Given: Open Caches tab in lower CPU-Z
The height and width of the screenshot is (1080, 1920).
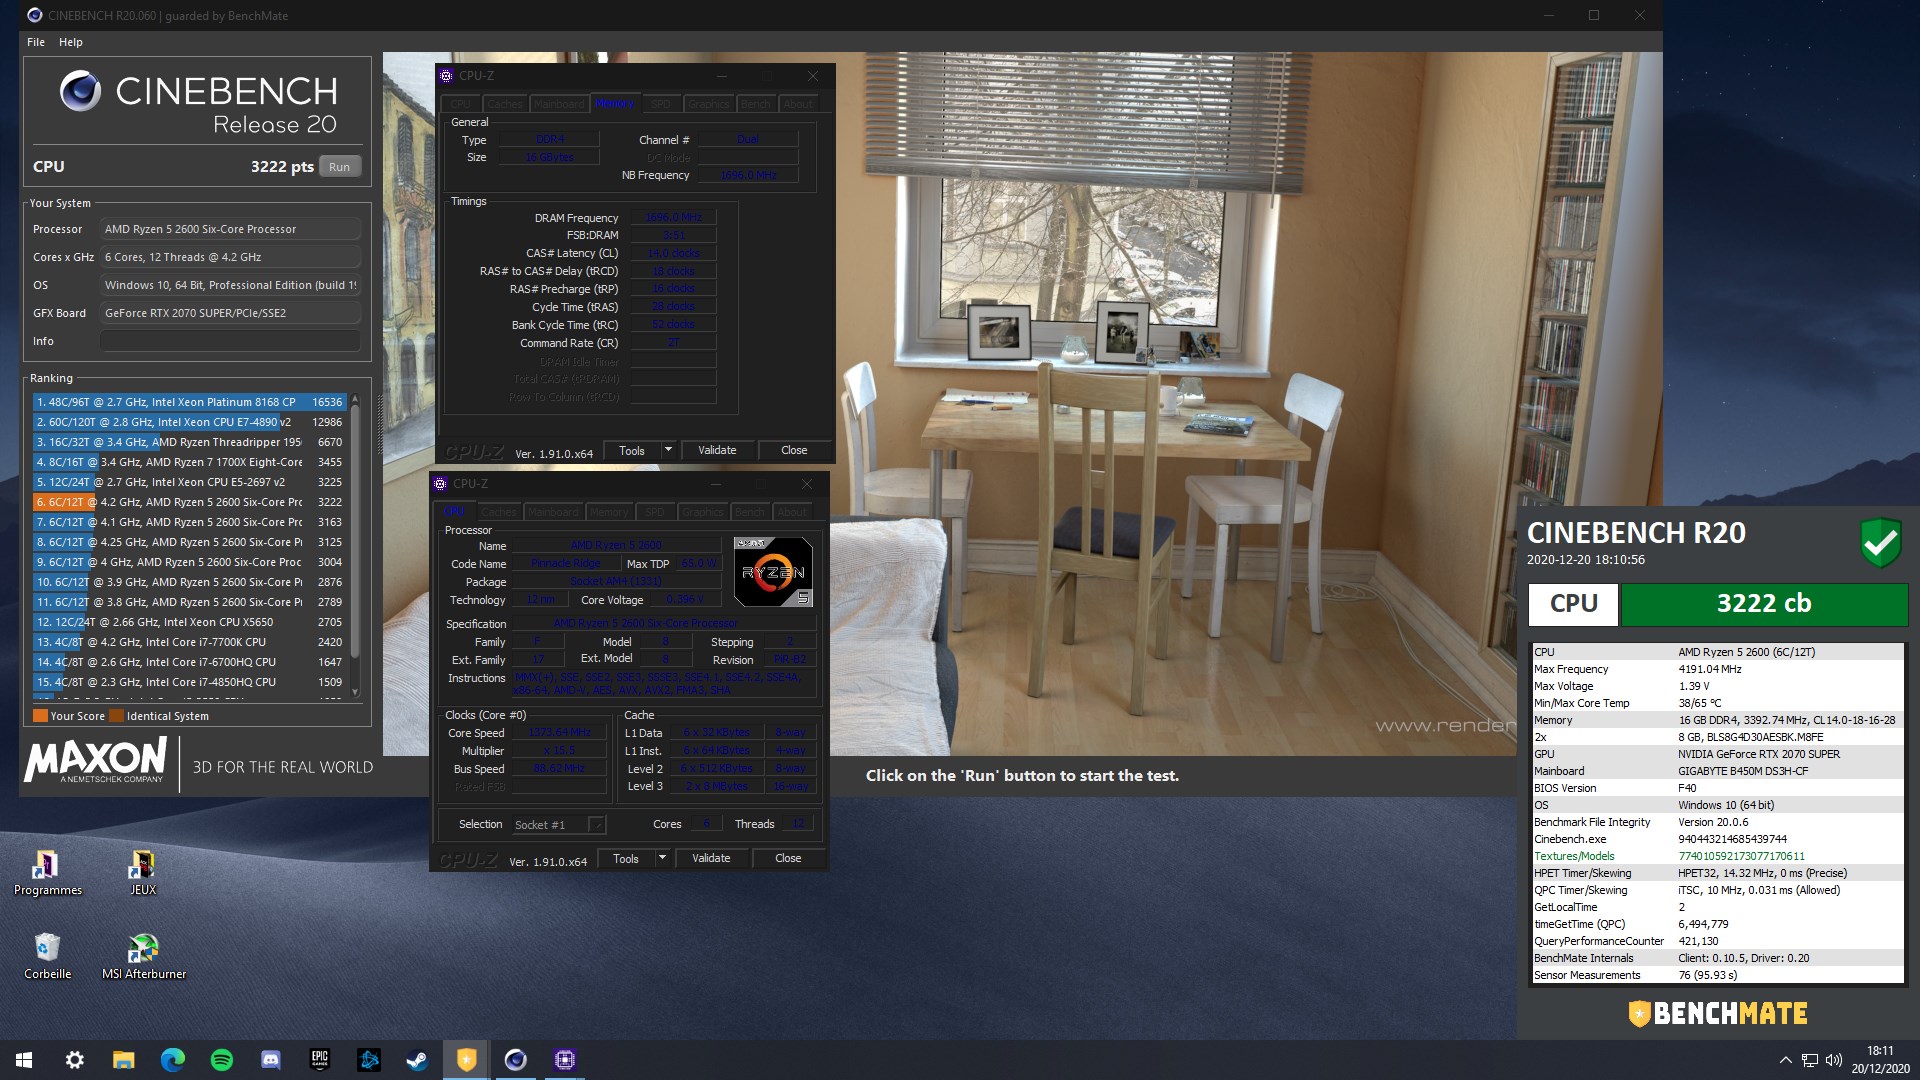Looking at the screenshot, I should 498,511.
